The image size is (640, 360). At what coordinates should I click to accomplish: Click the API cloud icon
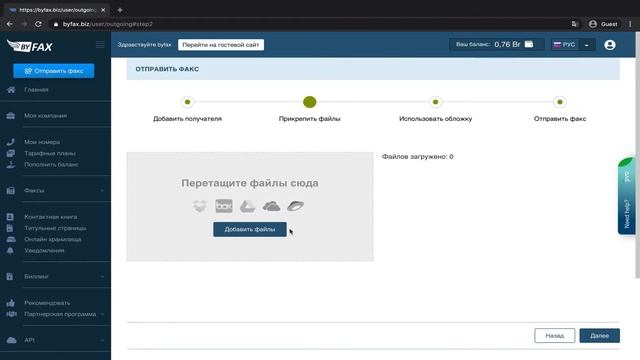(11, 340)
